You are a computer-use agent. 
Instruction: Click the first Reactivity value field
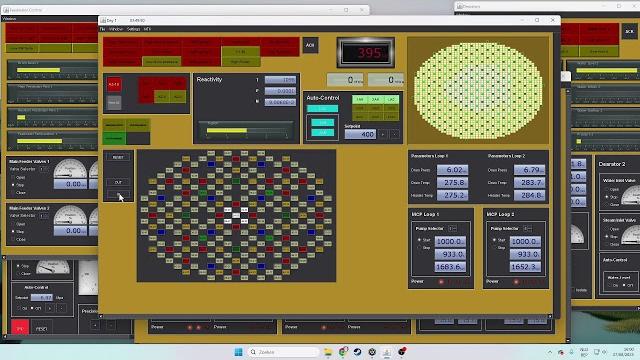(x=280, y=80)
